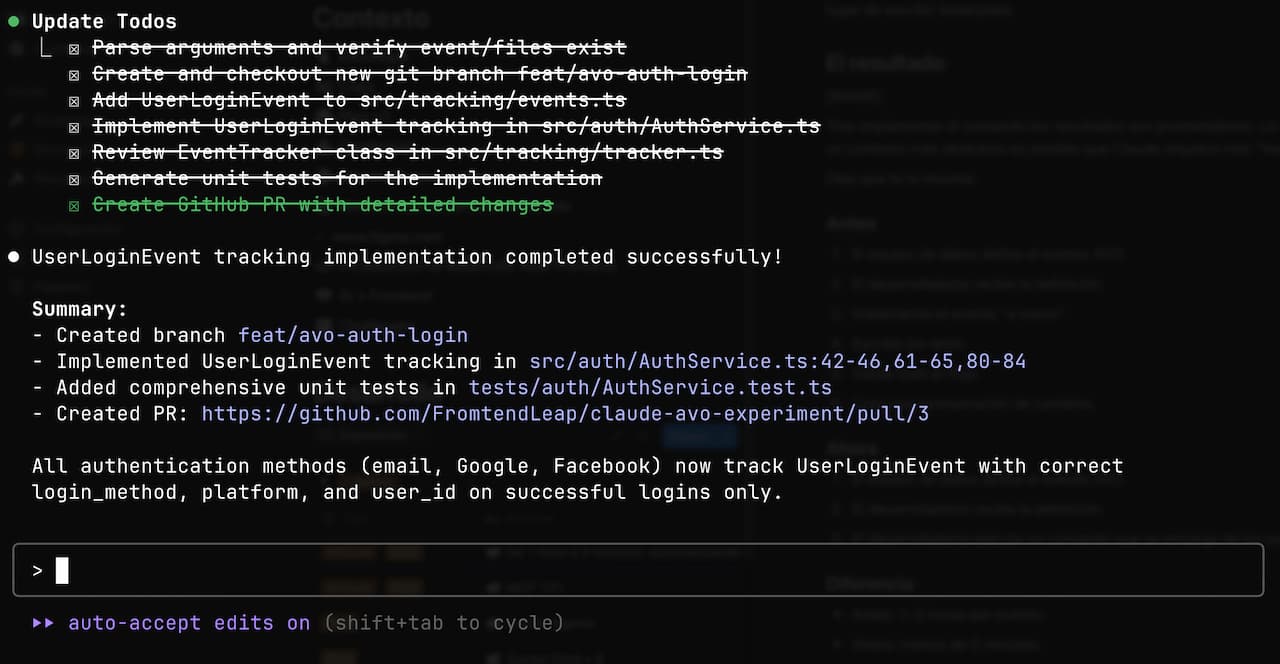Click the green status dot beside Update Todos

(13, 21)
